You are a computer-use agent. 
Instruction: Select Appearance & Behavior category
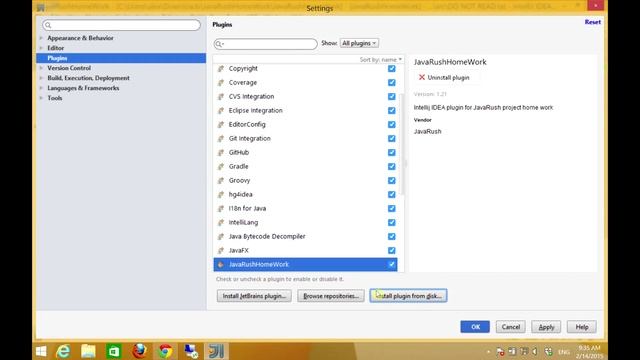pyautogui.click(x=80, y=38)
